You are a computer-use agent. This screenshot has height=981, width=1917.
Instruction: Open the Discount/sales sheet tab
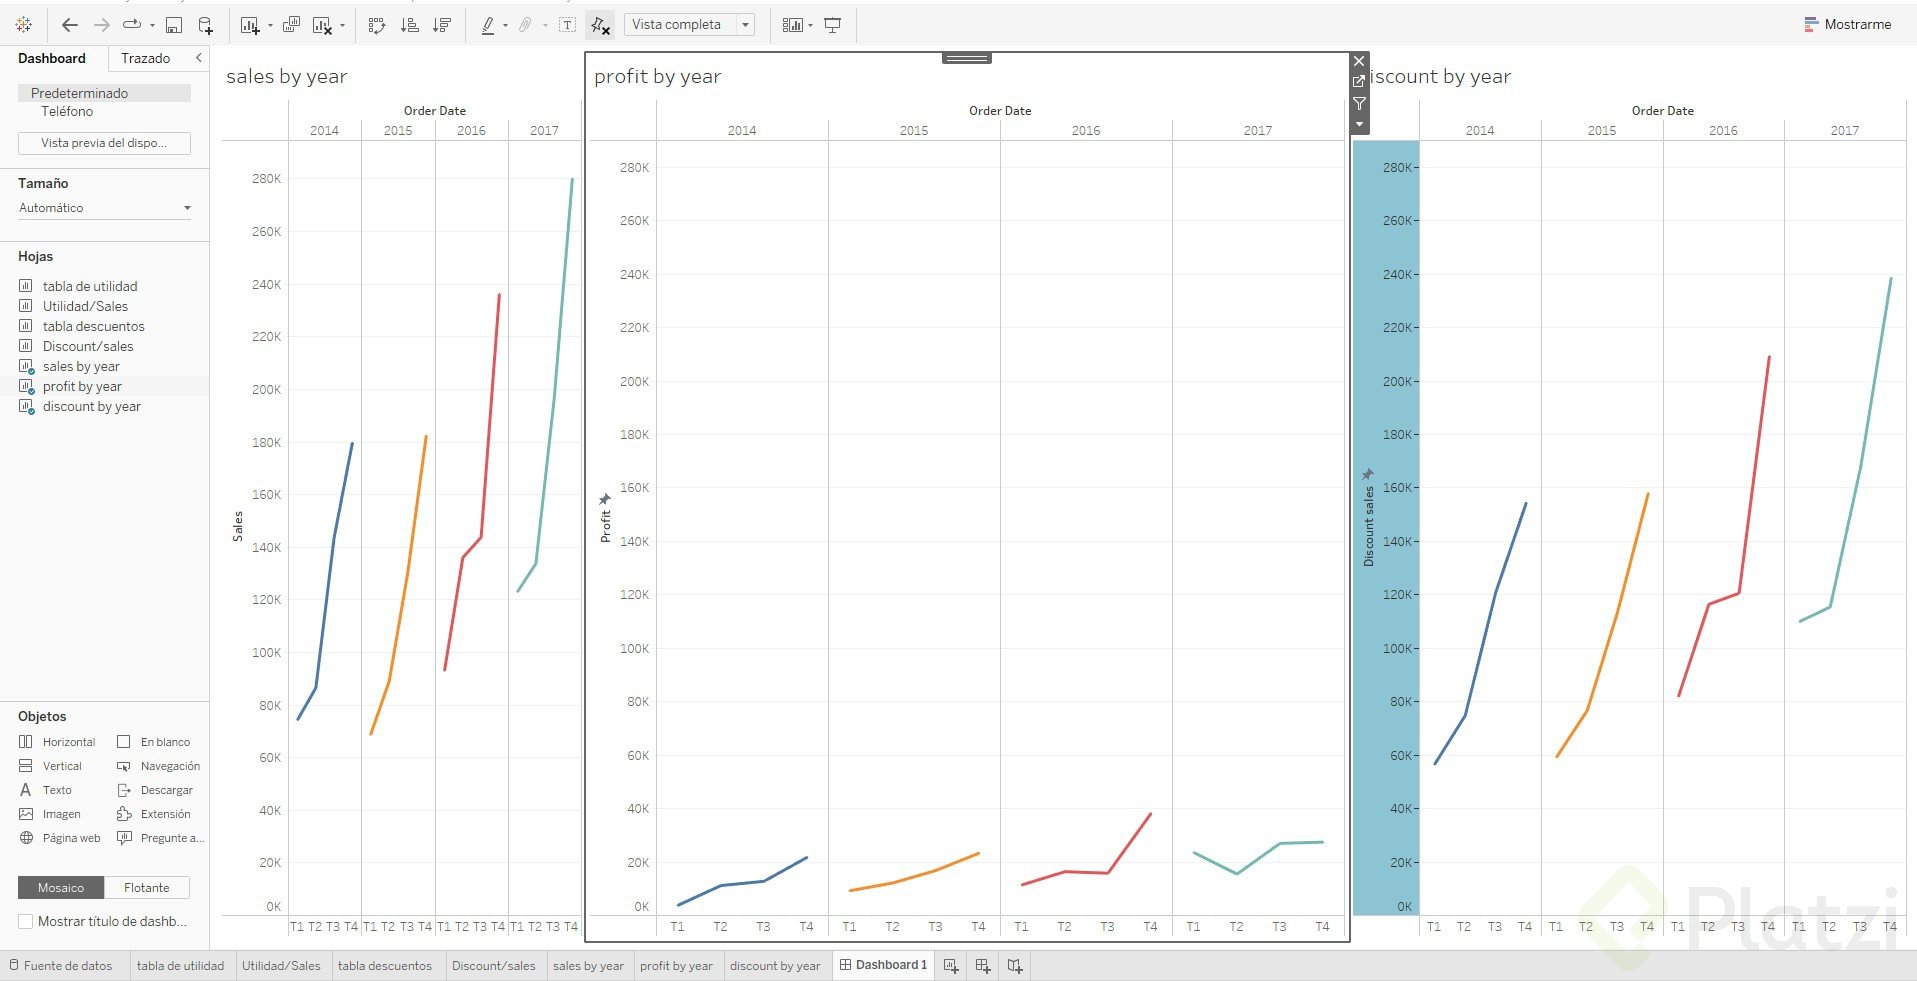494,966
